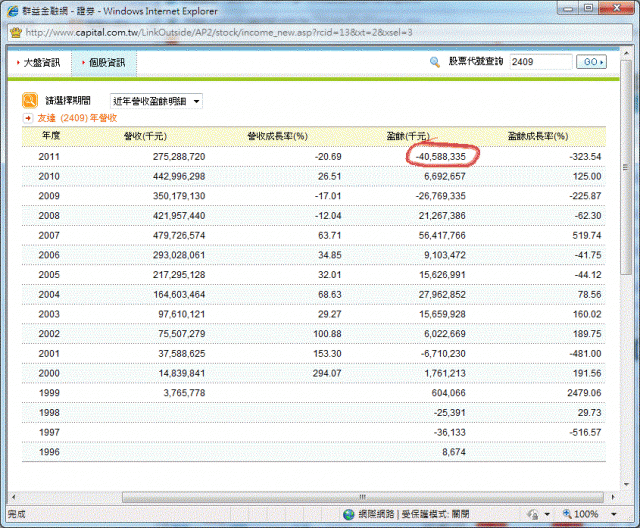Click the horizontal scrollbar thumb
640x528 pixels.
point(362,497)
